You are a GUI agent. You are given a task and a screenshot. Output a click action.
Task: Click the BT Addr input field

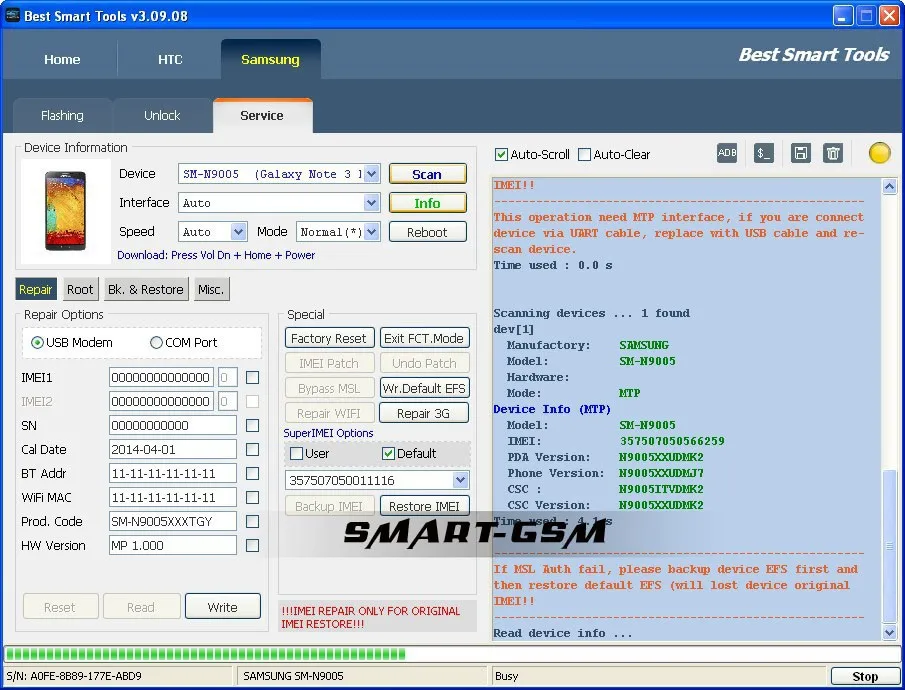173,473
